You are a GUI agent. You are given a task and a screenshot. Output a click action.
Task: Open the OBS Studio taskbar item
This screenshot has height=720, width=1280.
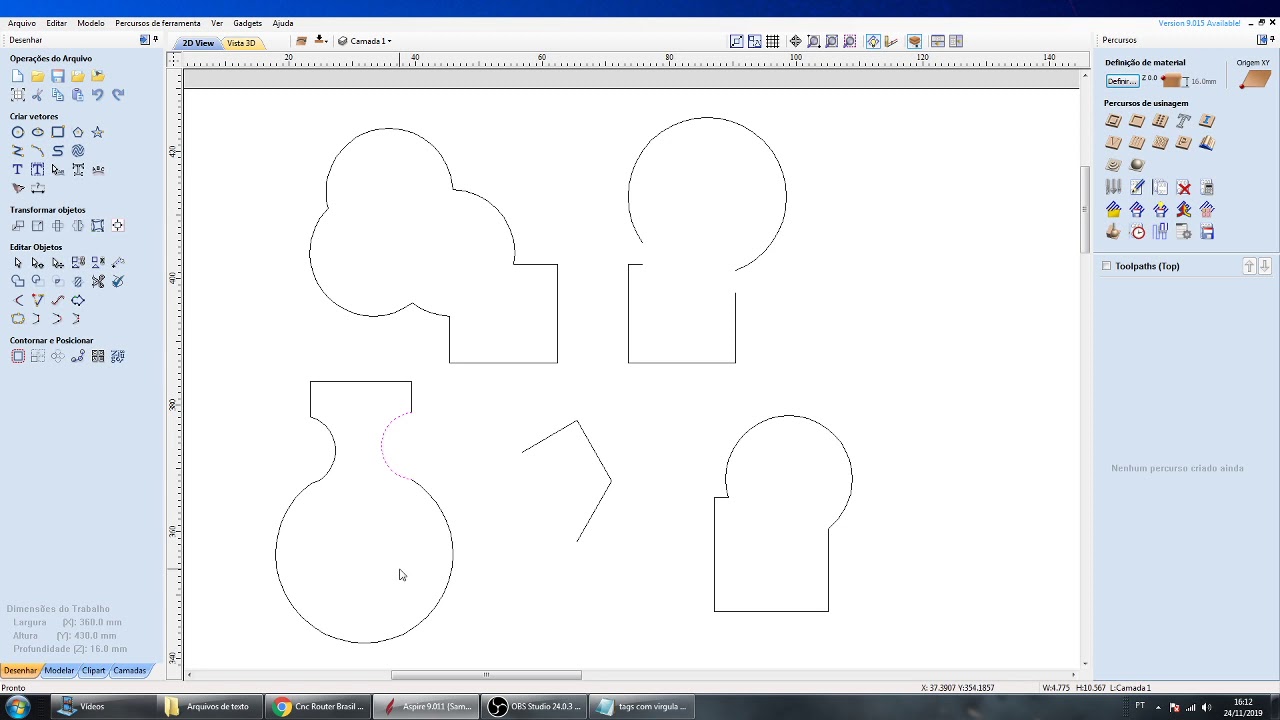[535, 707]
